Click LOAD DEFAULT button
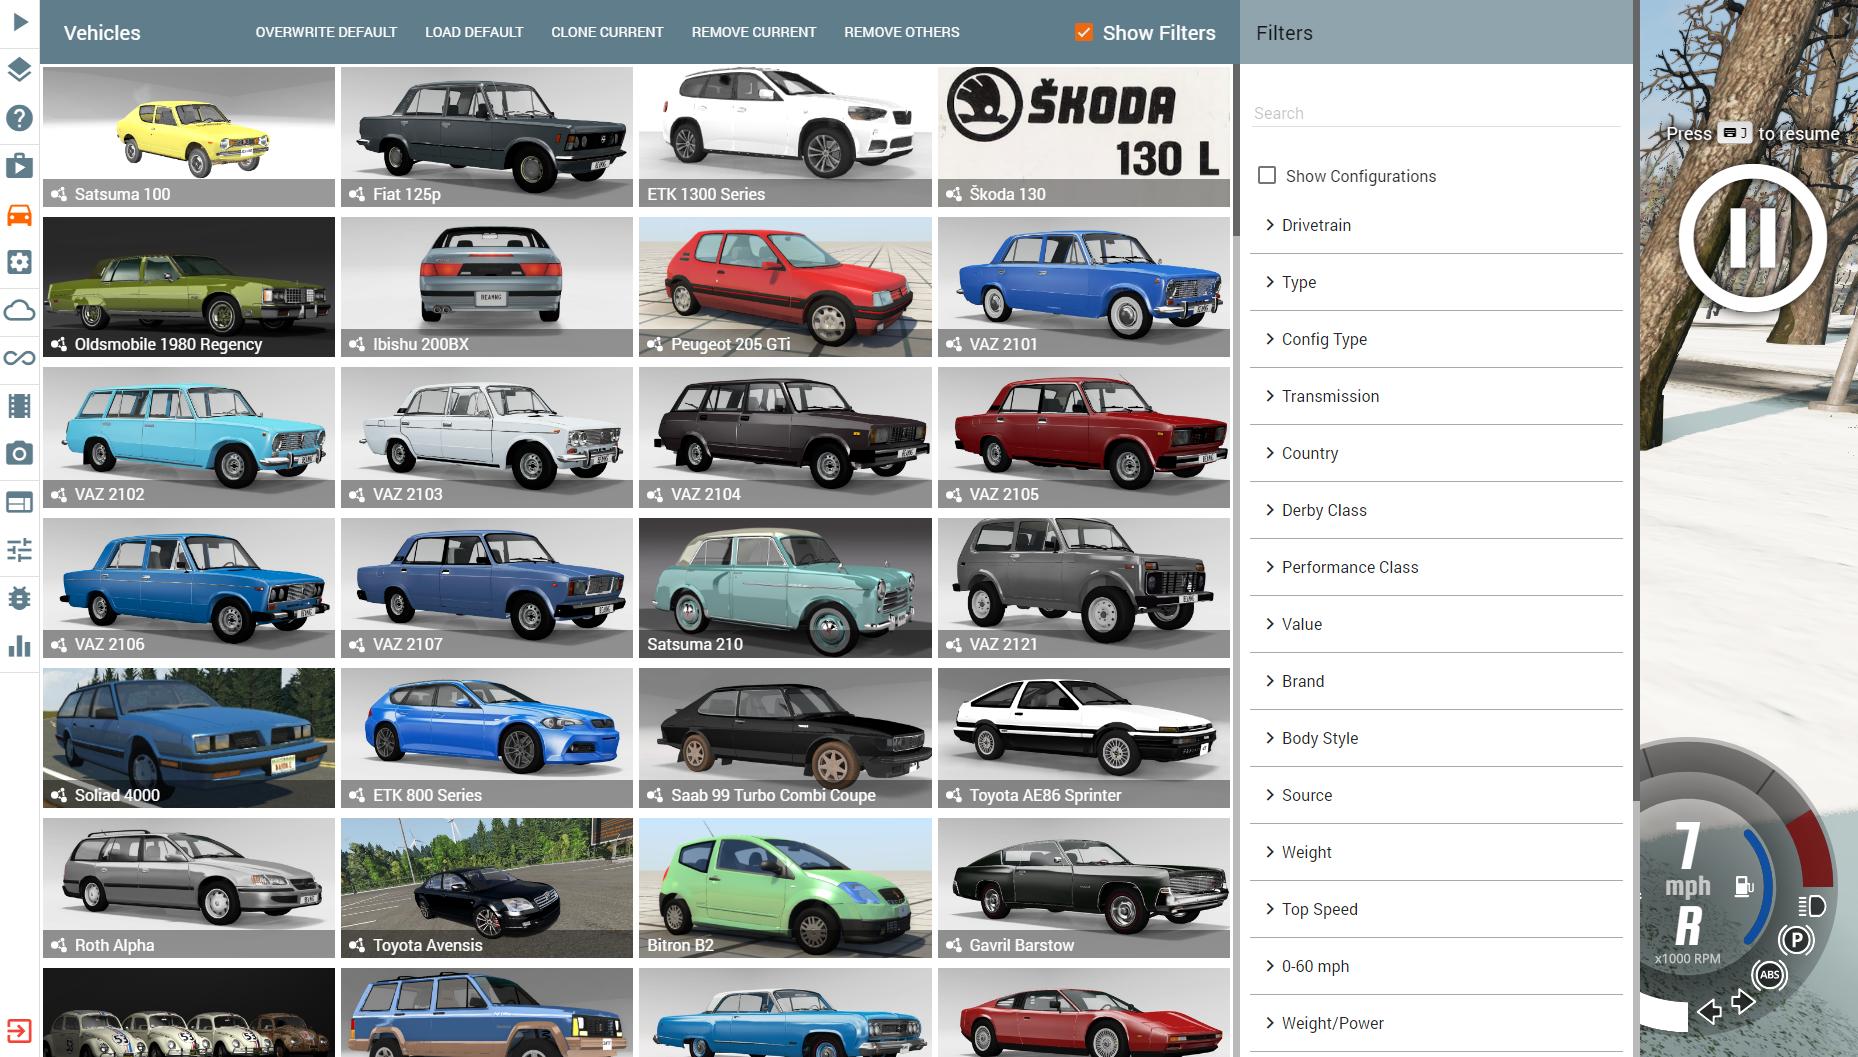 pos(474,32)
